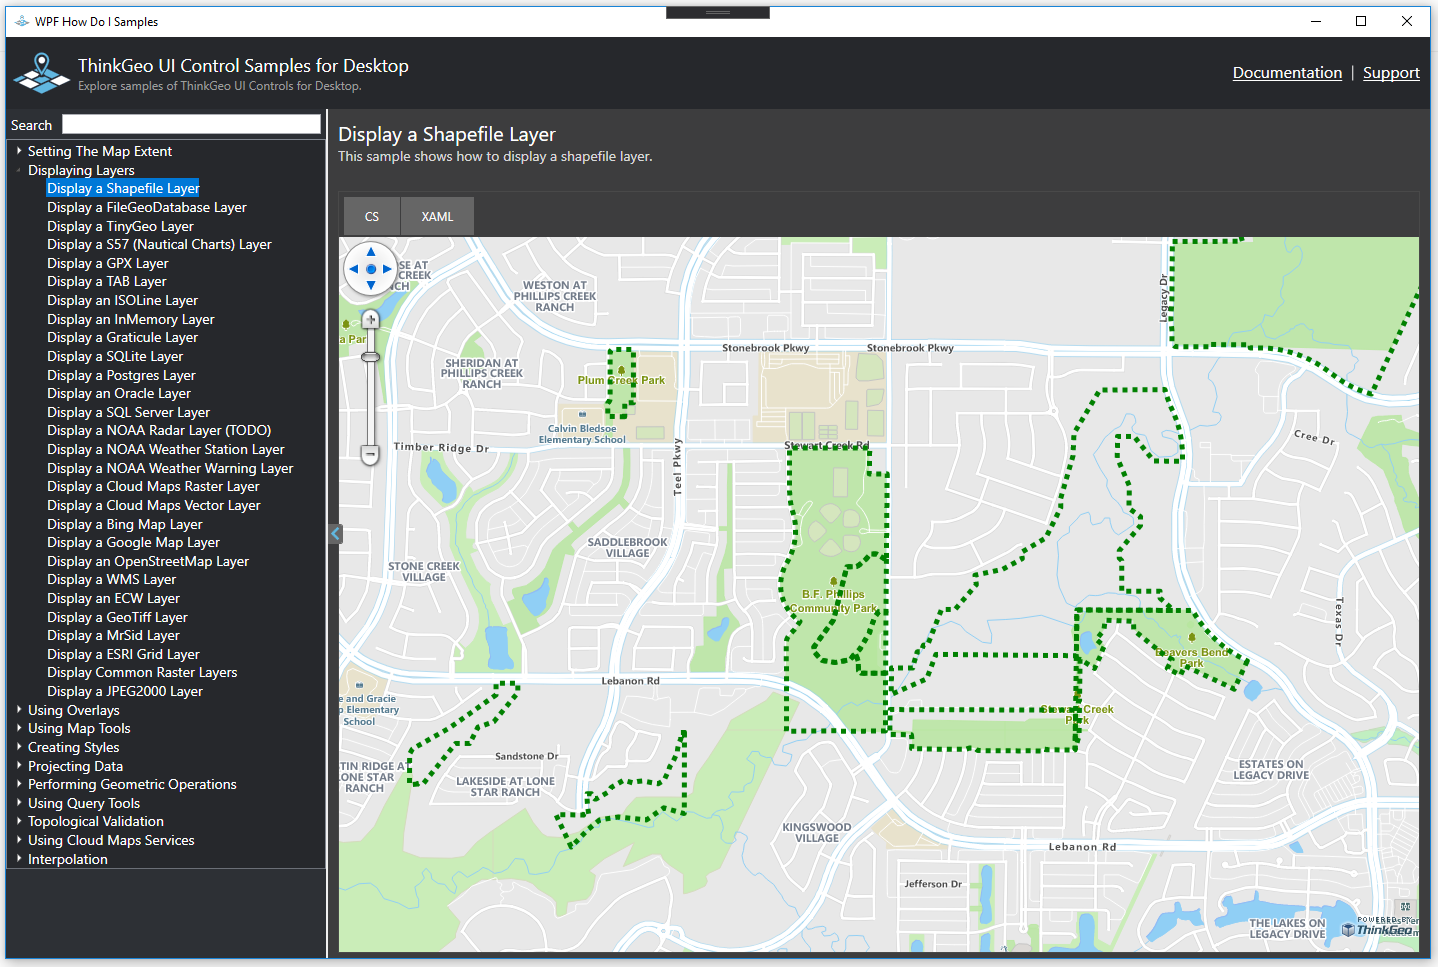Open Display a NOAA Weather Warning Layer
This screenshot has height=967, width=1438.
tap(170, 468)
